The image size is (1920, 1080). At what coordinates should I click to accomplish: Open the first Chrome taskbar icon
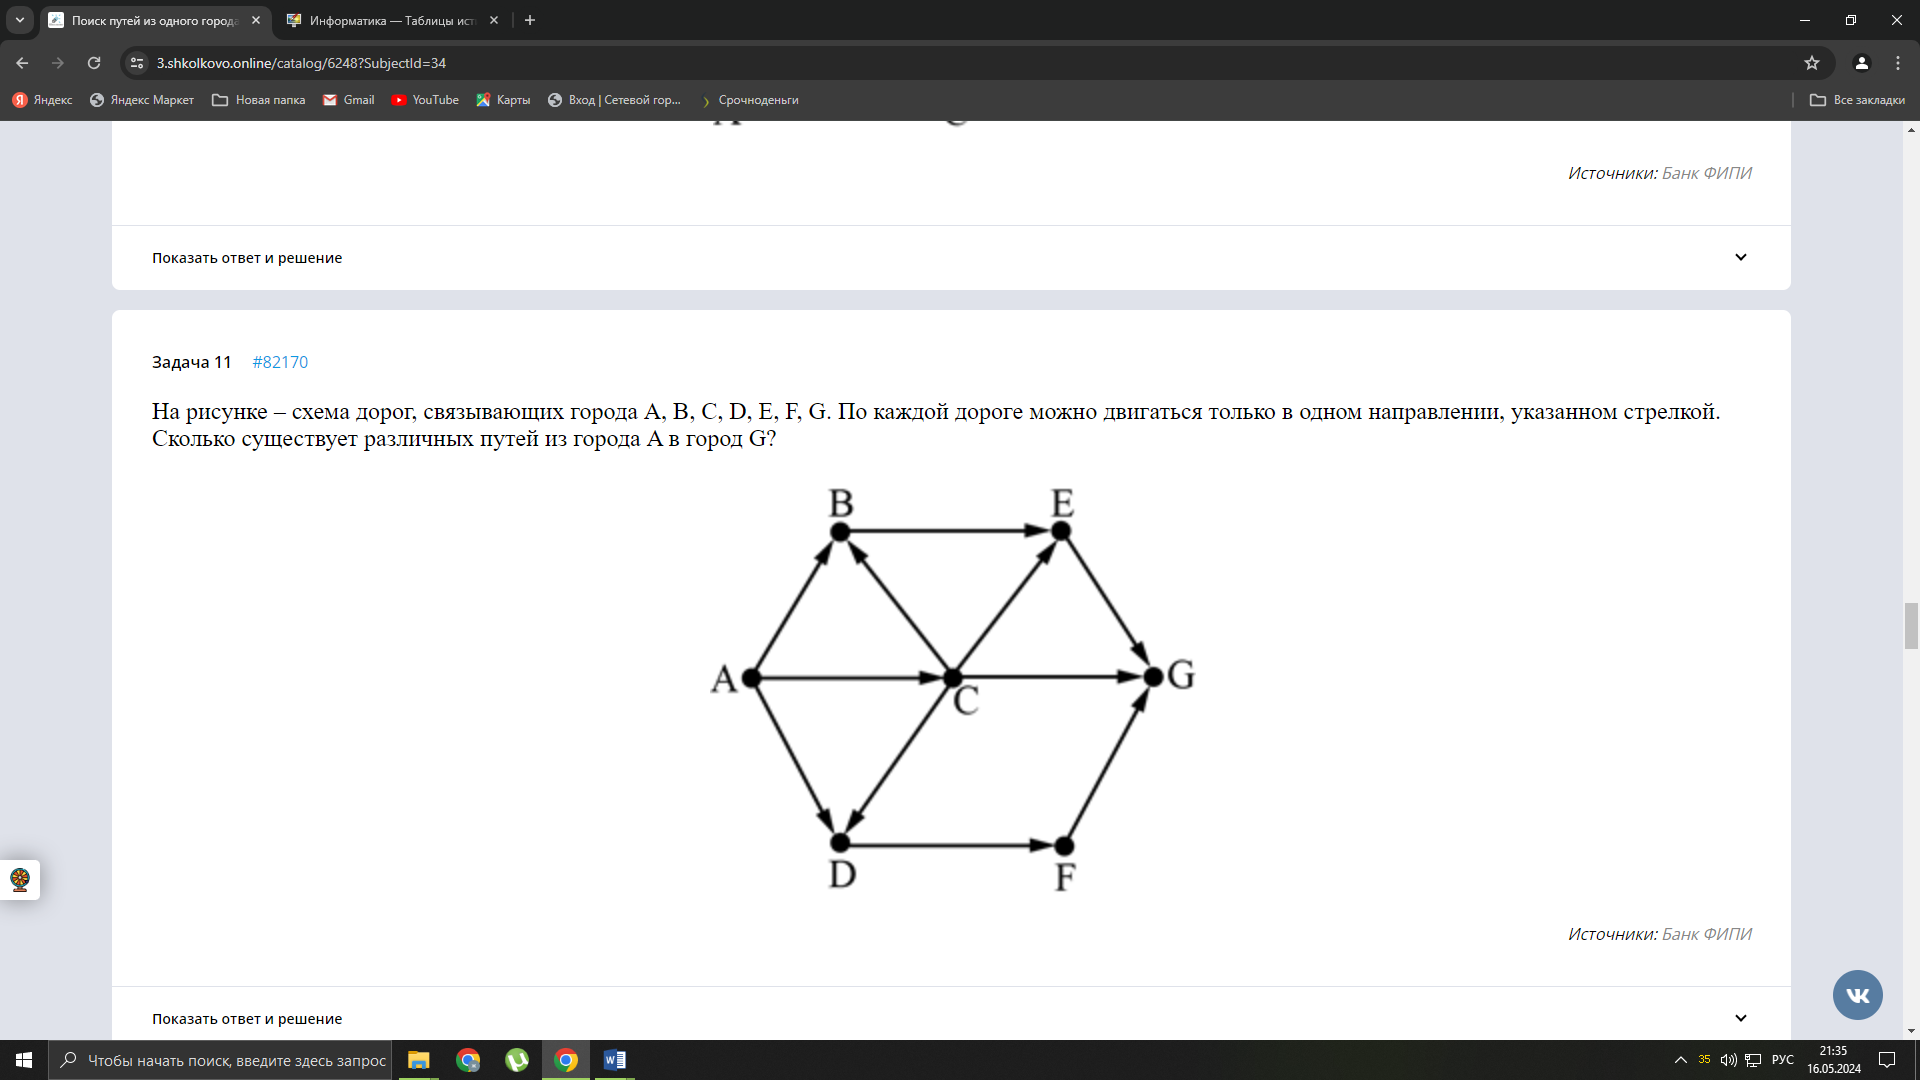coord(468,1060)
